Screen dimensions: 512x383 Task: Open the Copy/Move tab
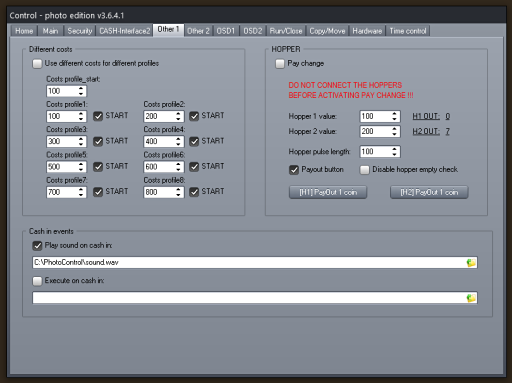[x=327, y=31]
